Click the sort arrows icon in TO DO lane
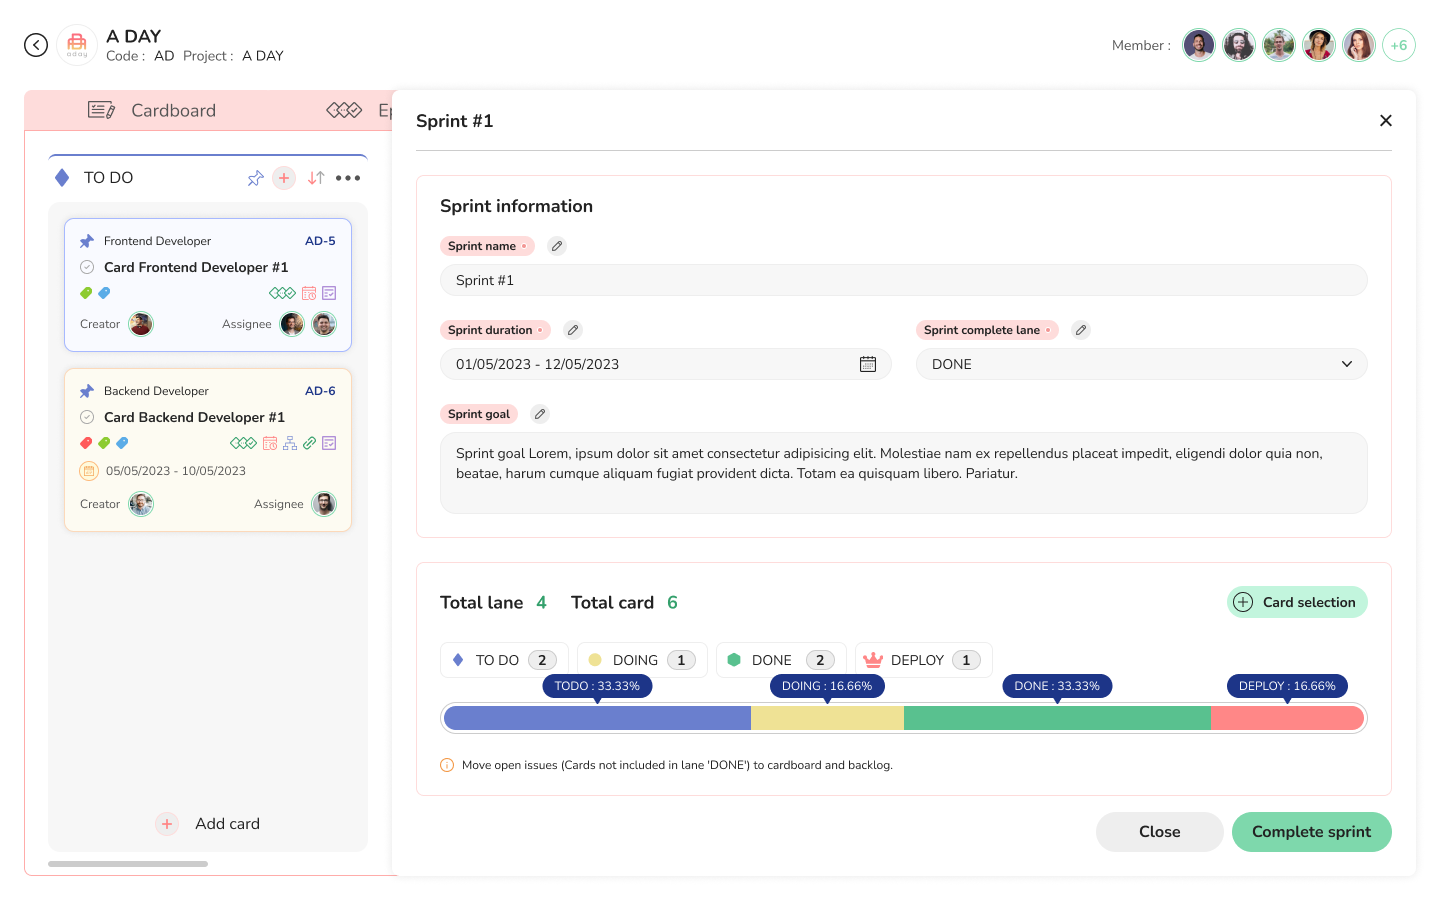The height and width of the screenshot is (900, 1440). [316, 178]
